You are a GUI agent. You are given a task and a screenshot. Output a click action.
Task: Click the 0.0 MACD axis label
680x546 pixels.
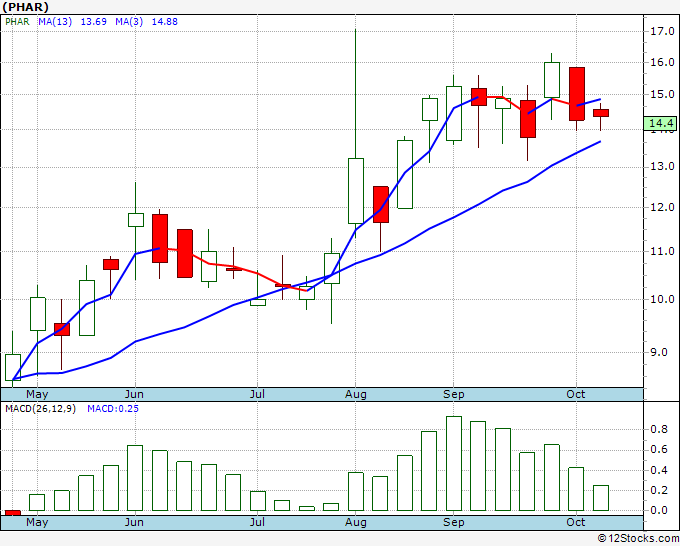click(x=659, y=510)
